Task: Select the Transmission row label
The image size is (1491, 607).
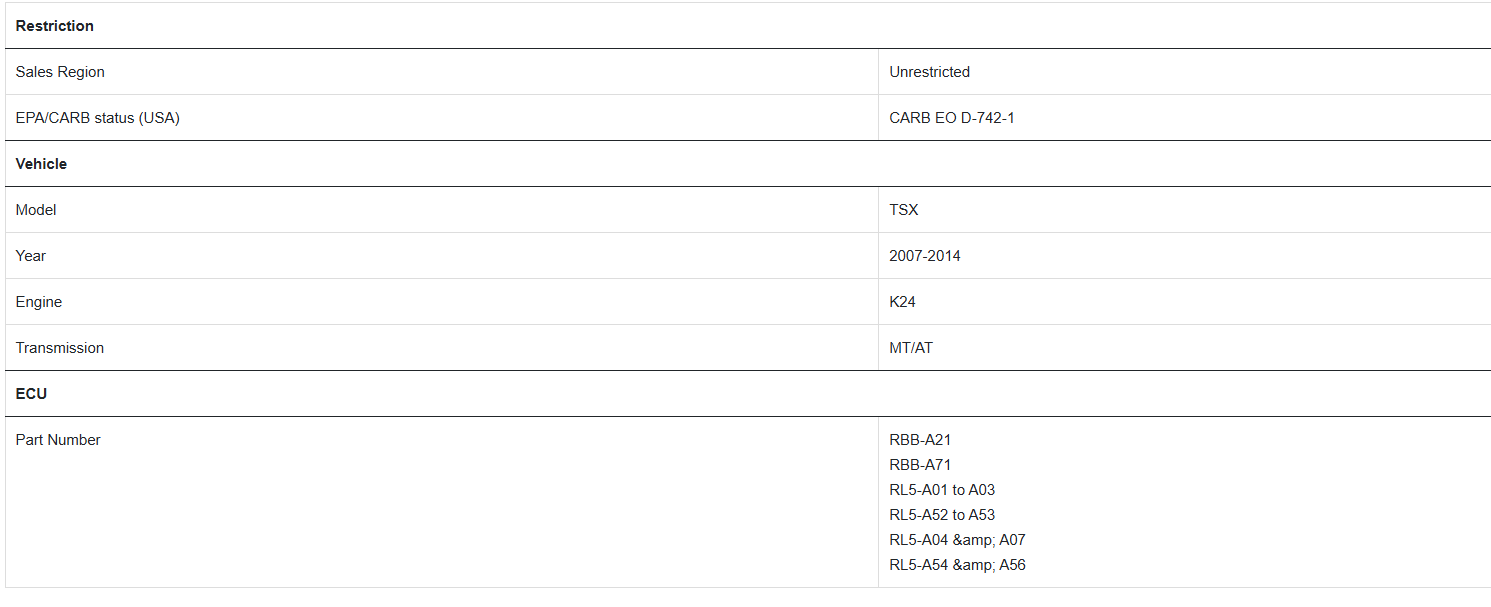Action: [60, 348]
